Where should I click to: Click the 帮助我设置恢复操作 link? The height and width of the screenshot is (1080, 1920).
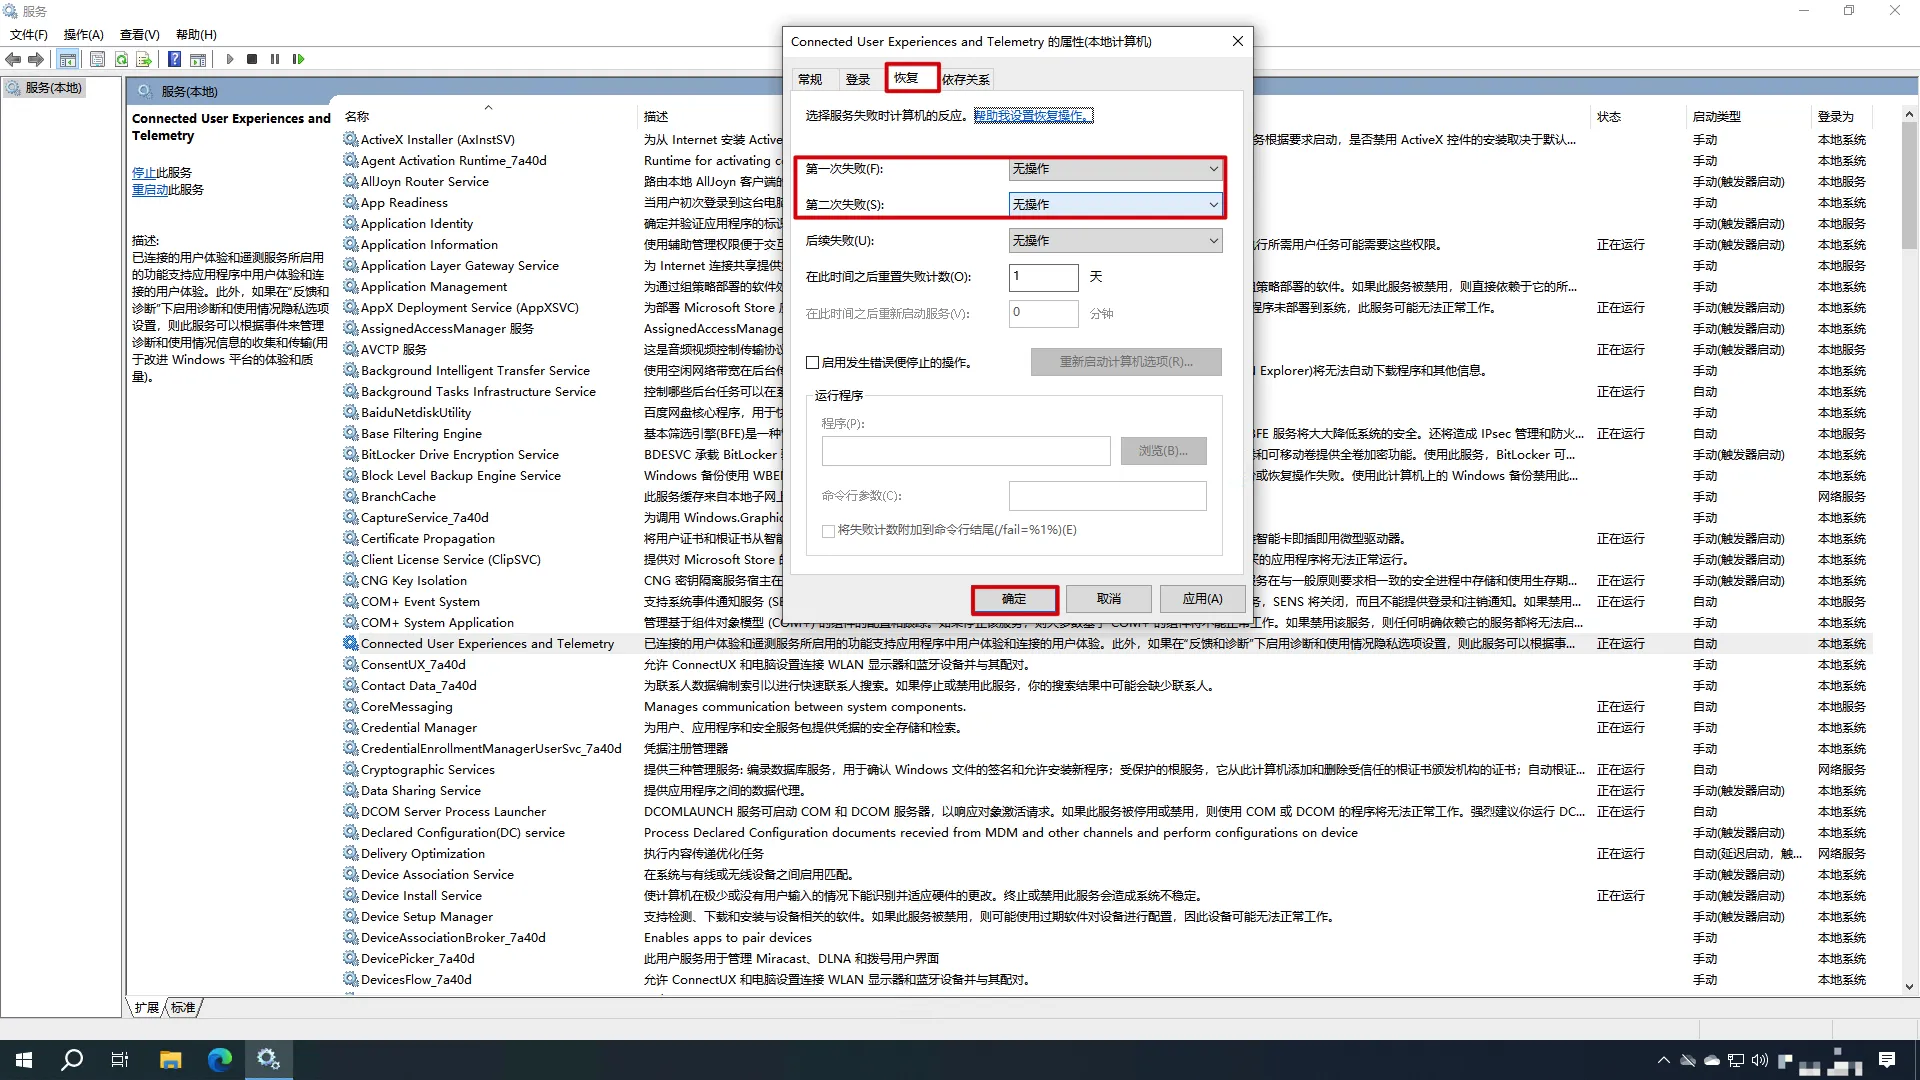click(1033, 116)
